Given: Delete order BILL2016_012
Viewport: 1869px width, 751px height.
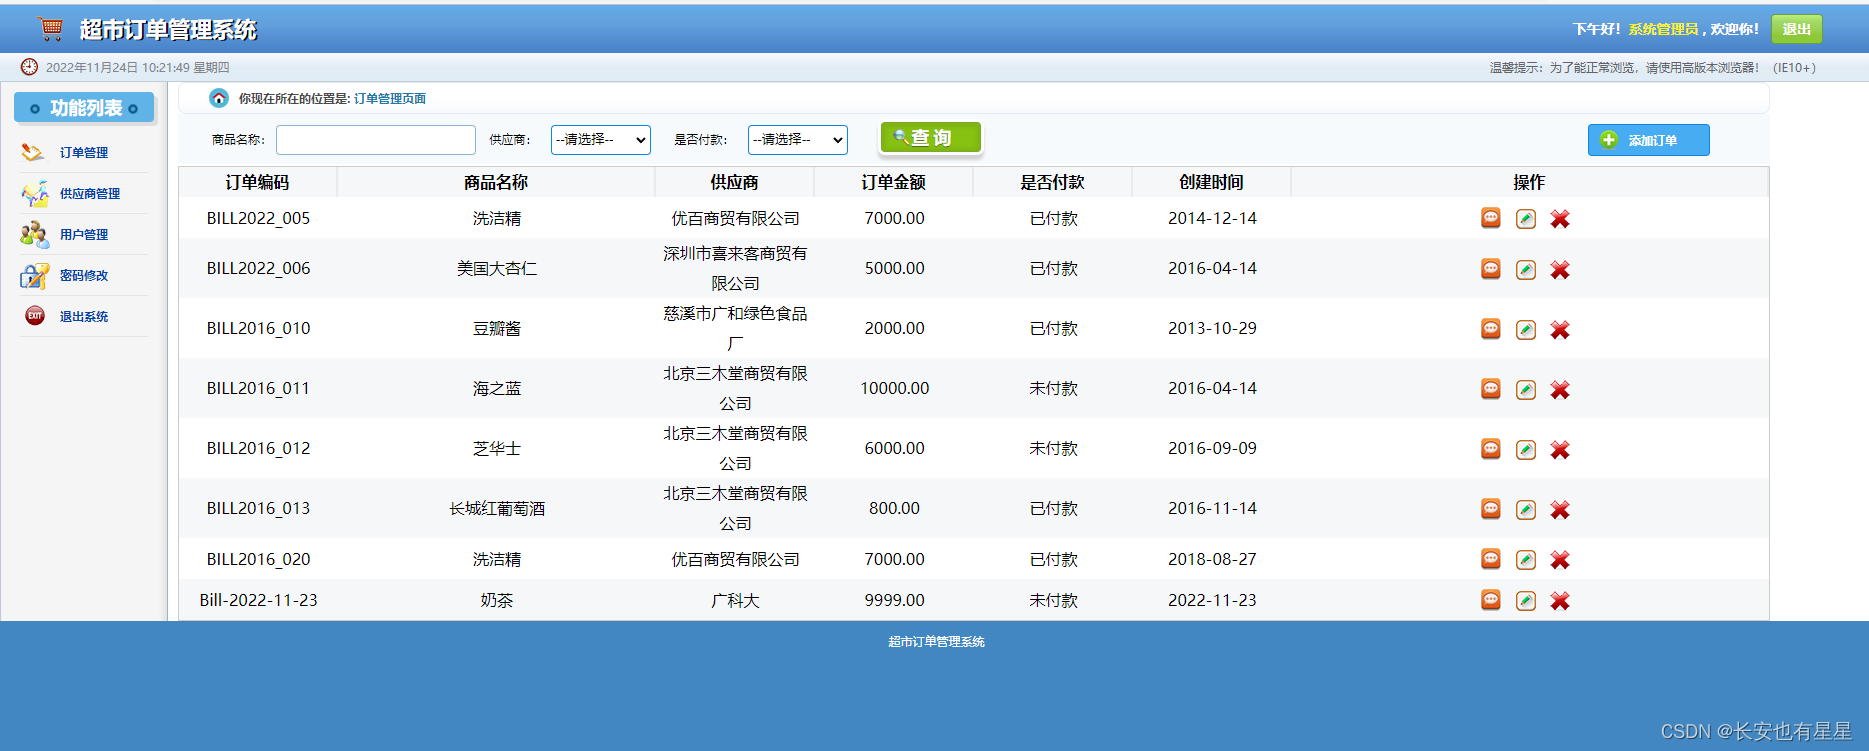Looking at the screenshot, I should [x=1560, y=449].
